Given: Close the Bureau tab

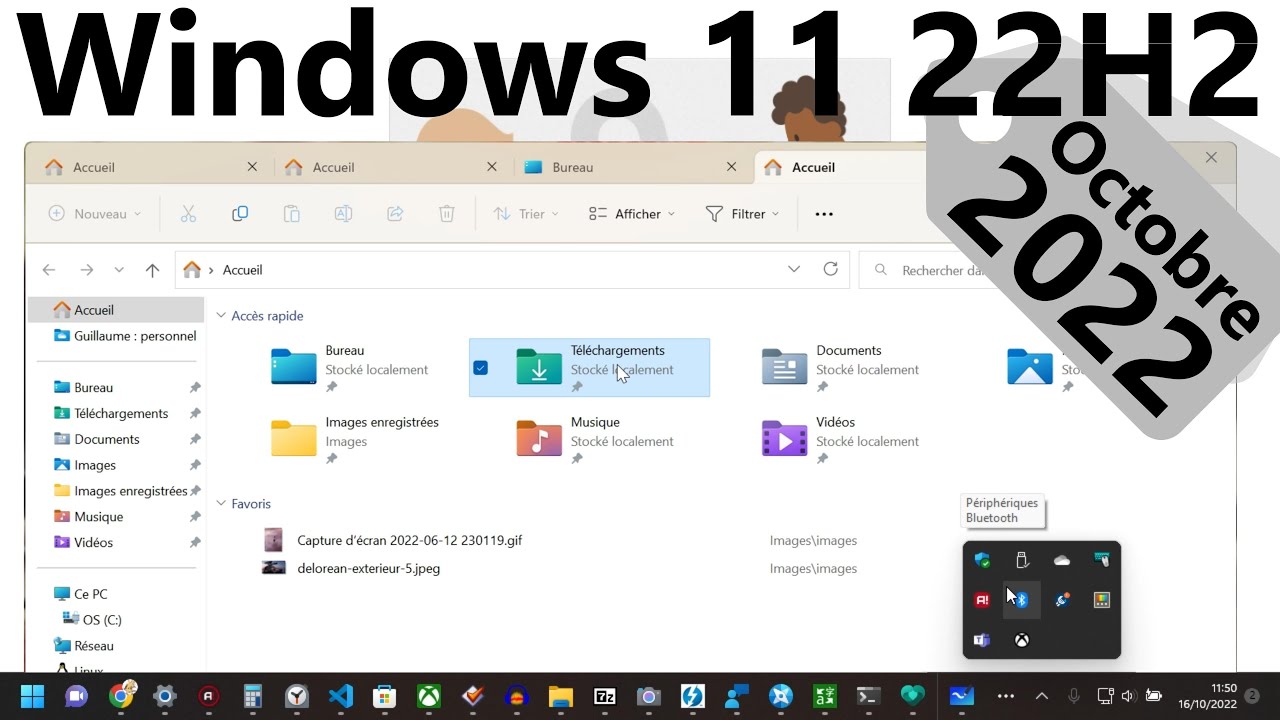Looking at the screenshot, I should (x=732, y=167).
